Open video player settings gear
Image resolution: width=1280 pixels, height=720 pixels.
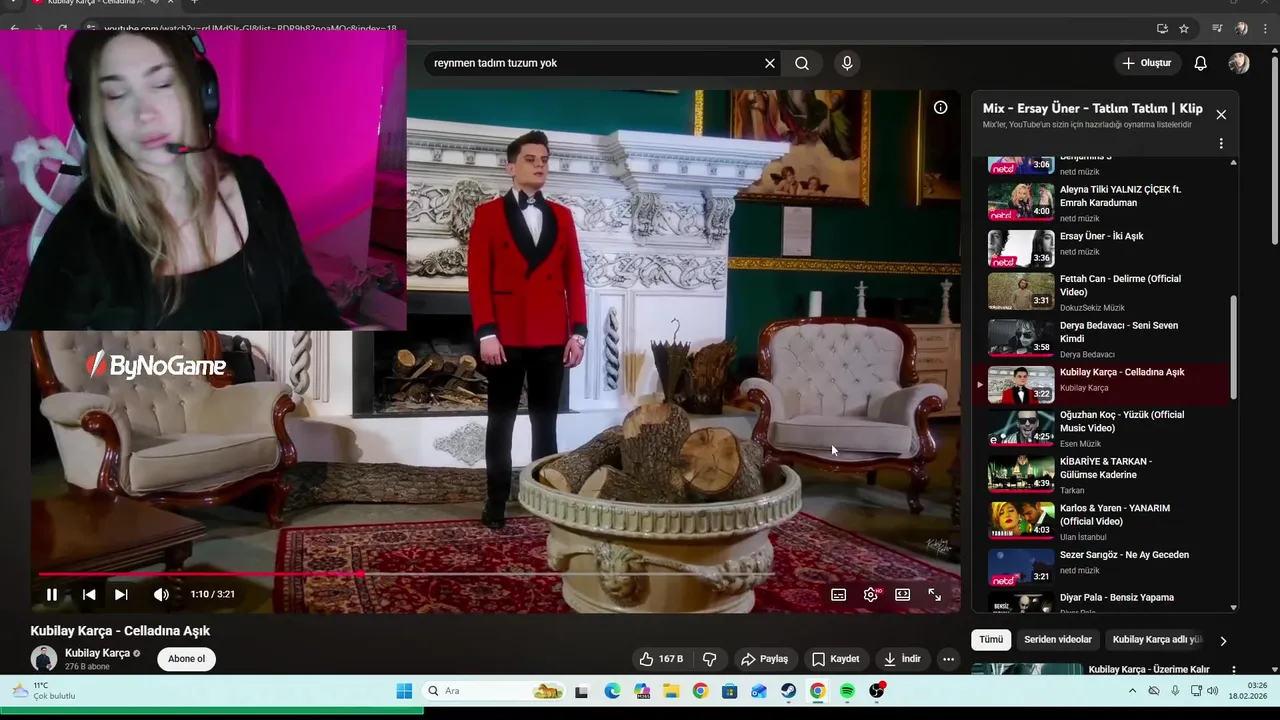pyautogui.click(x=871, y=594)
